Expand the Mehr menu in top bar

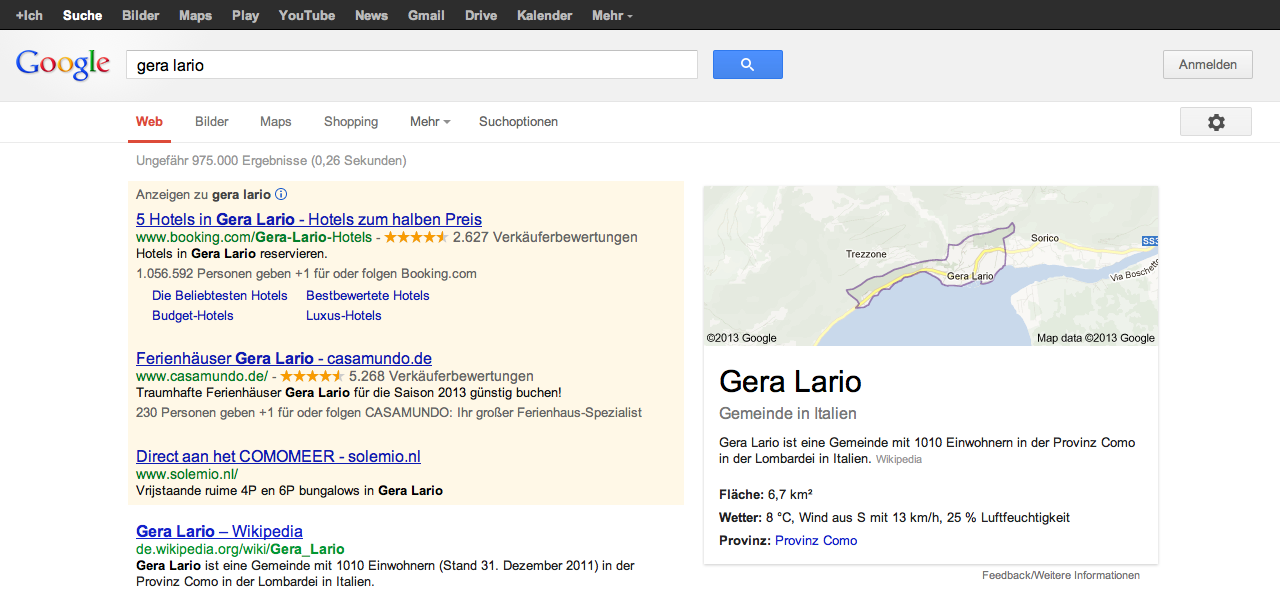tap(612, 15)
